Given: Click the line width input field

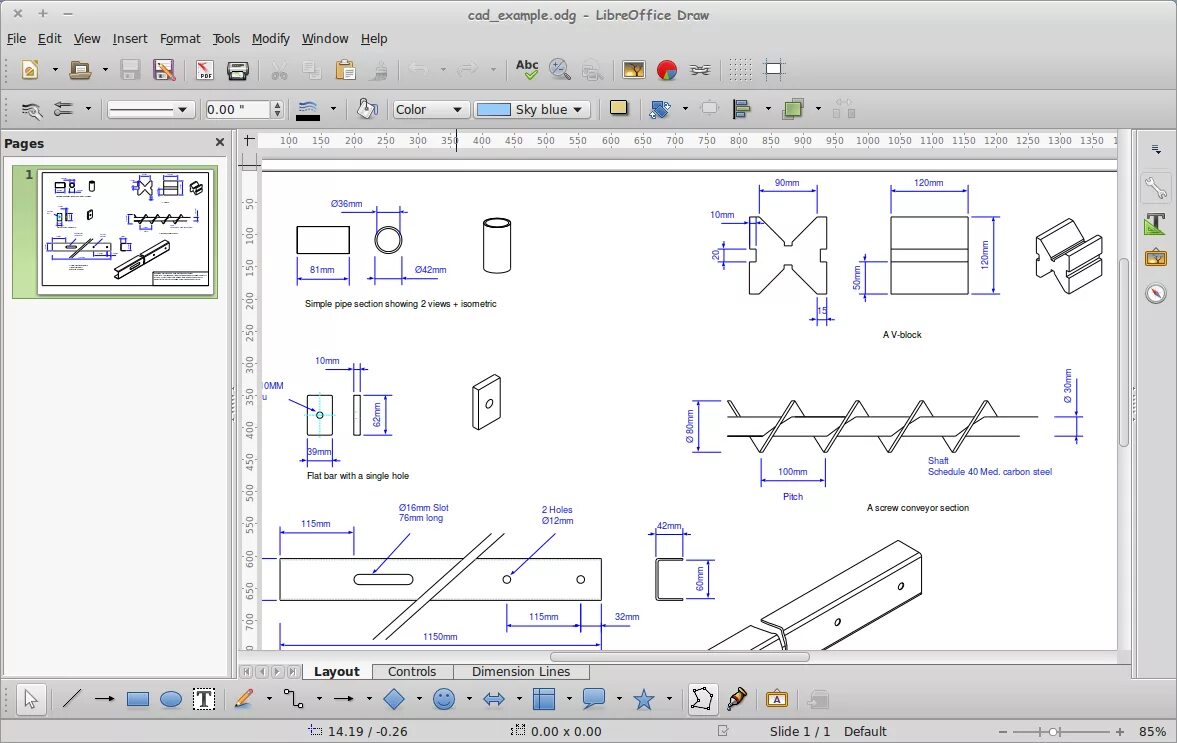Looking at the screenshot, I should (x=239, y=110).
